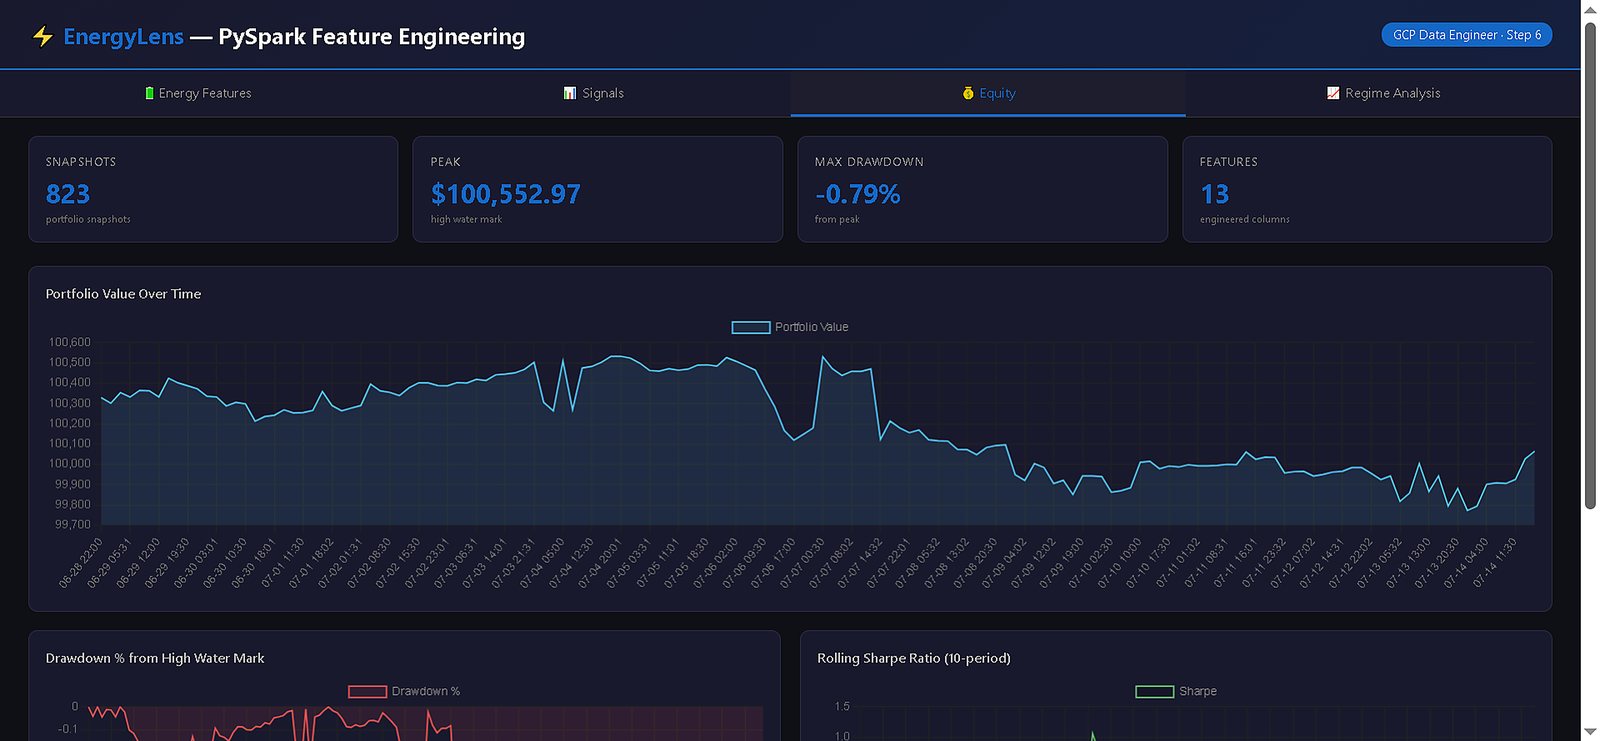Click the 'Portfolio Value Over Time' chart title
This screenshot has width=1600, height=741.
pyautogui.click(x=123, y=294)
